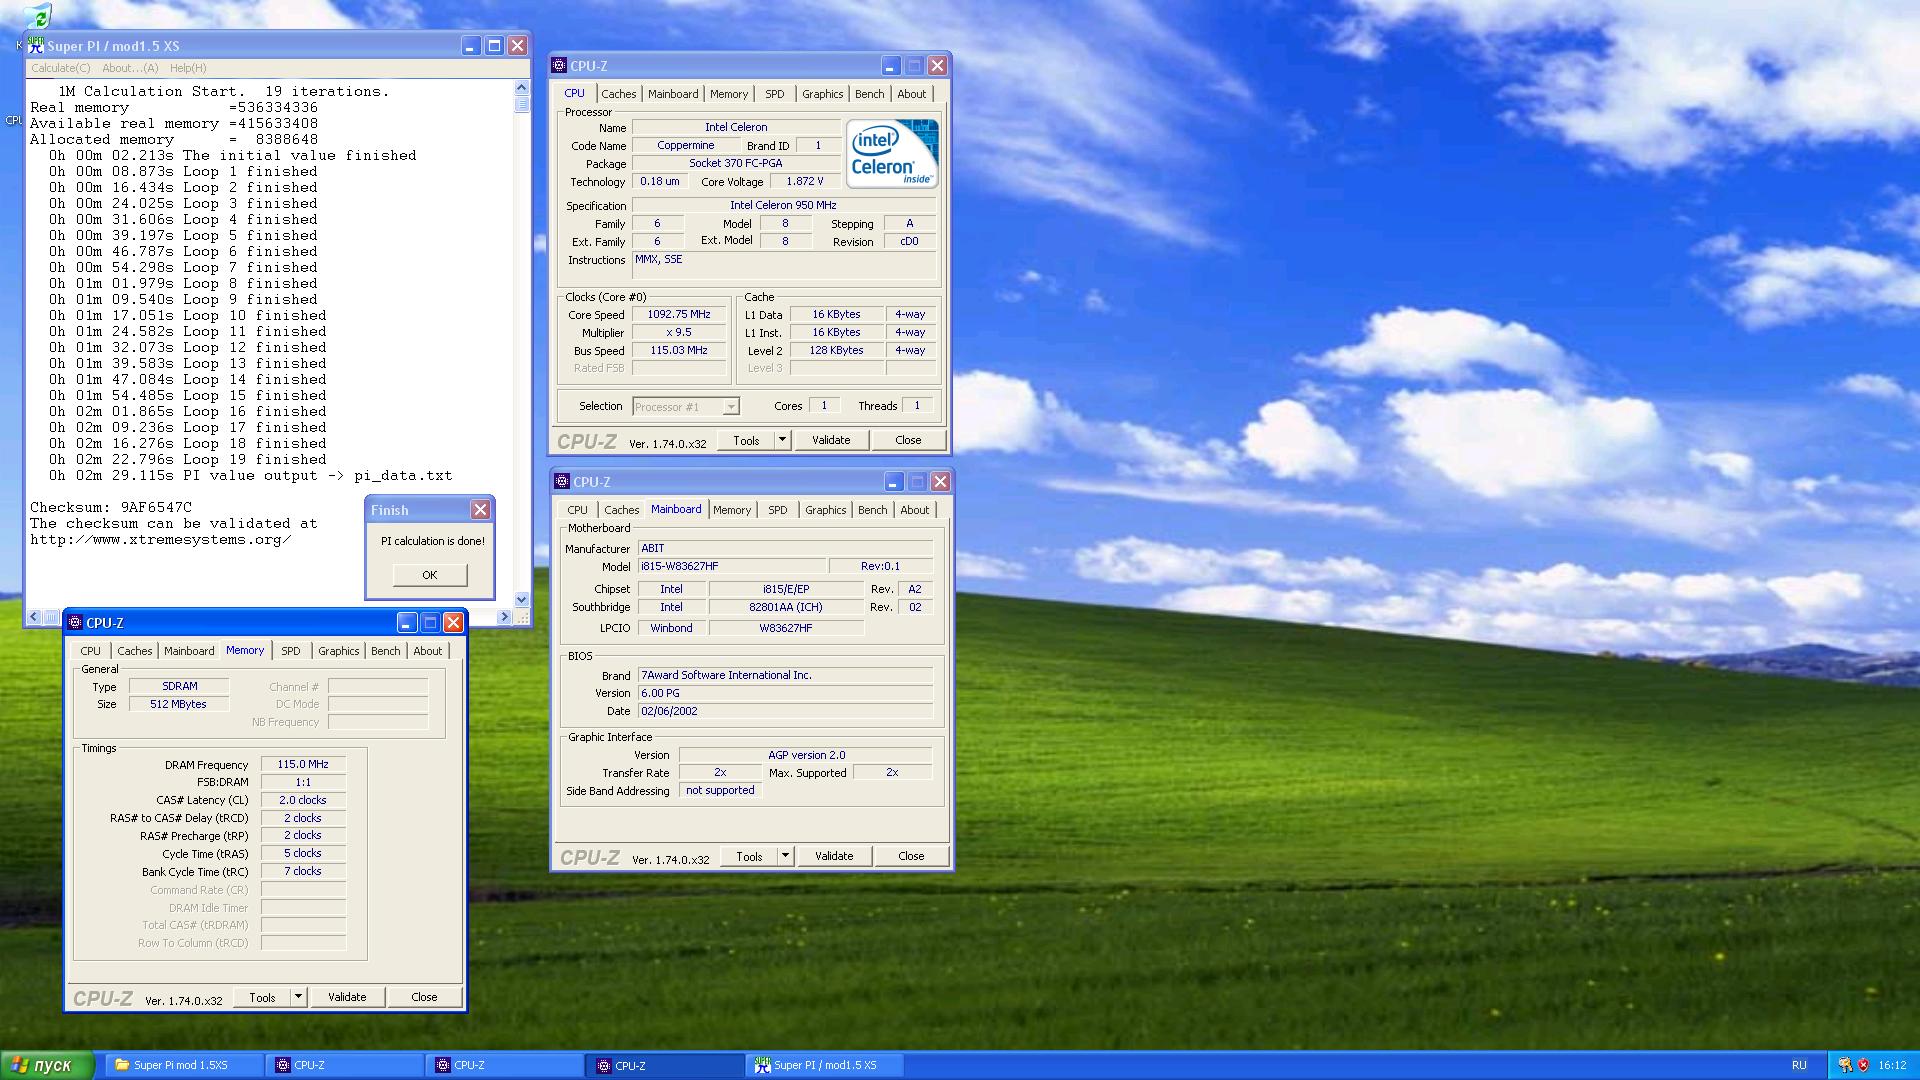
Task: Switch to Super PI / mod1.5 XS taskbar button
Action: pyautogui.click(x=825, y=1066)
